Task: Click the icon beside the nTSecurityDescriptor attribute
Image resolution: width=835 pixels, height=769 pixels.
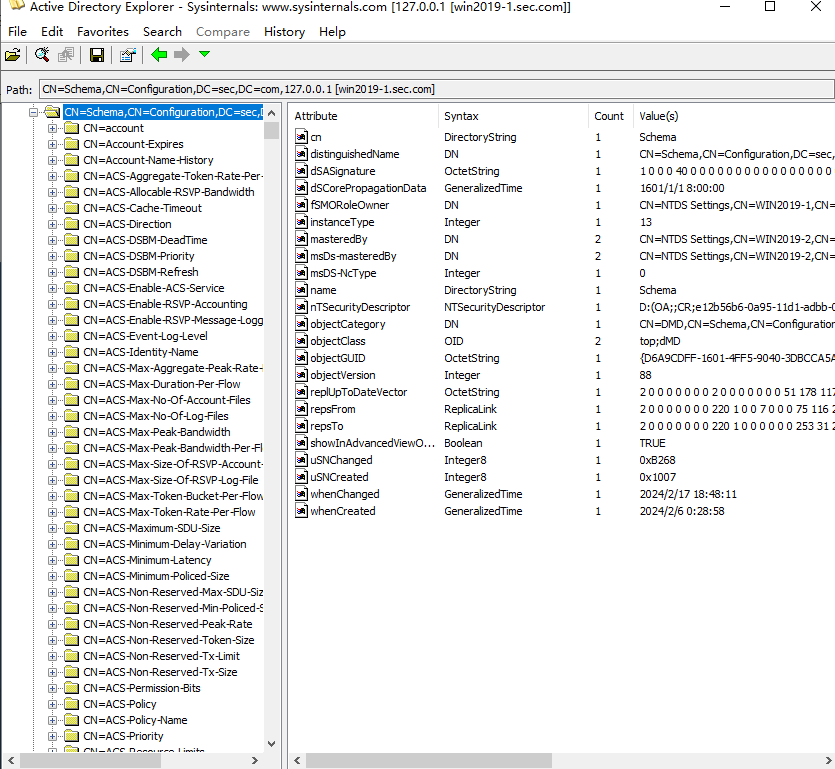Action: (301, 308)
